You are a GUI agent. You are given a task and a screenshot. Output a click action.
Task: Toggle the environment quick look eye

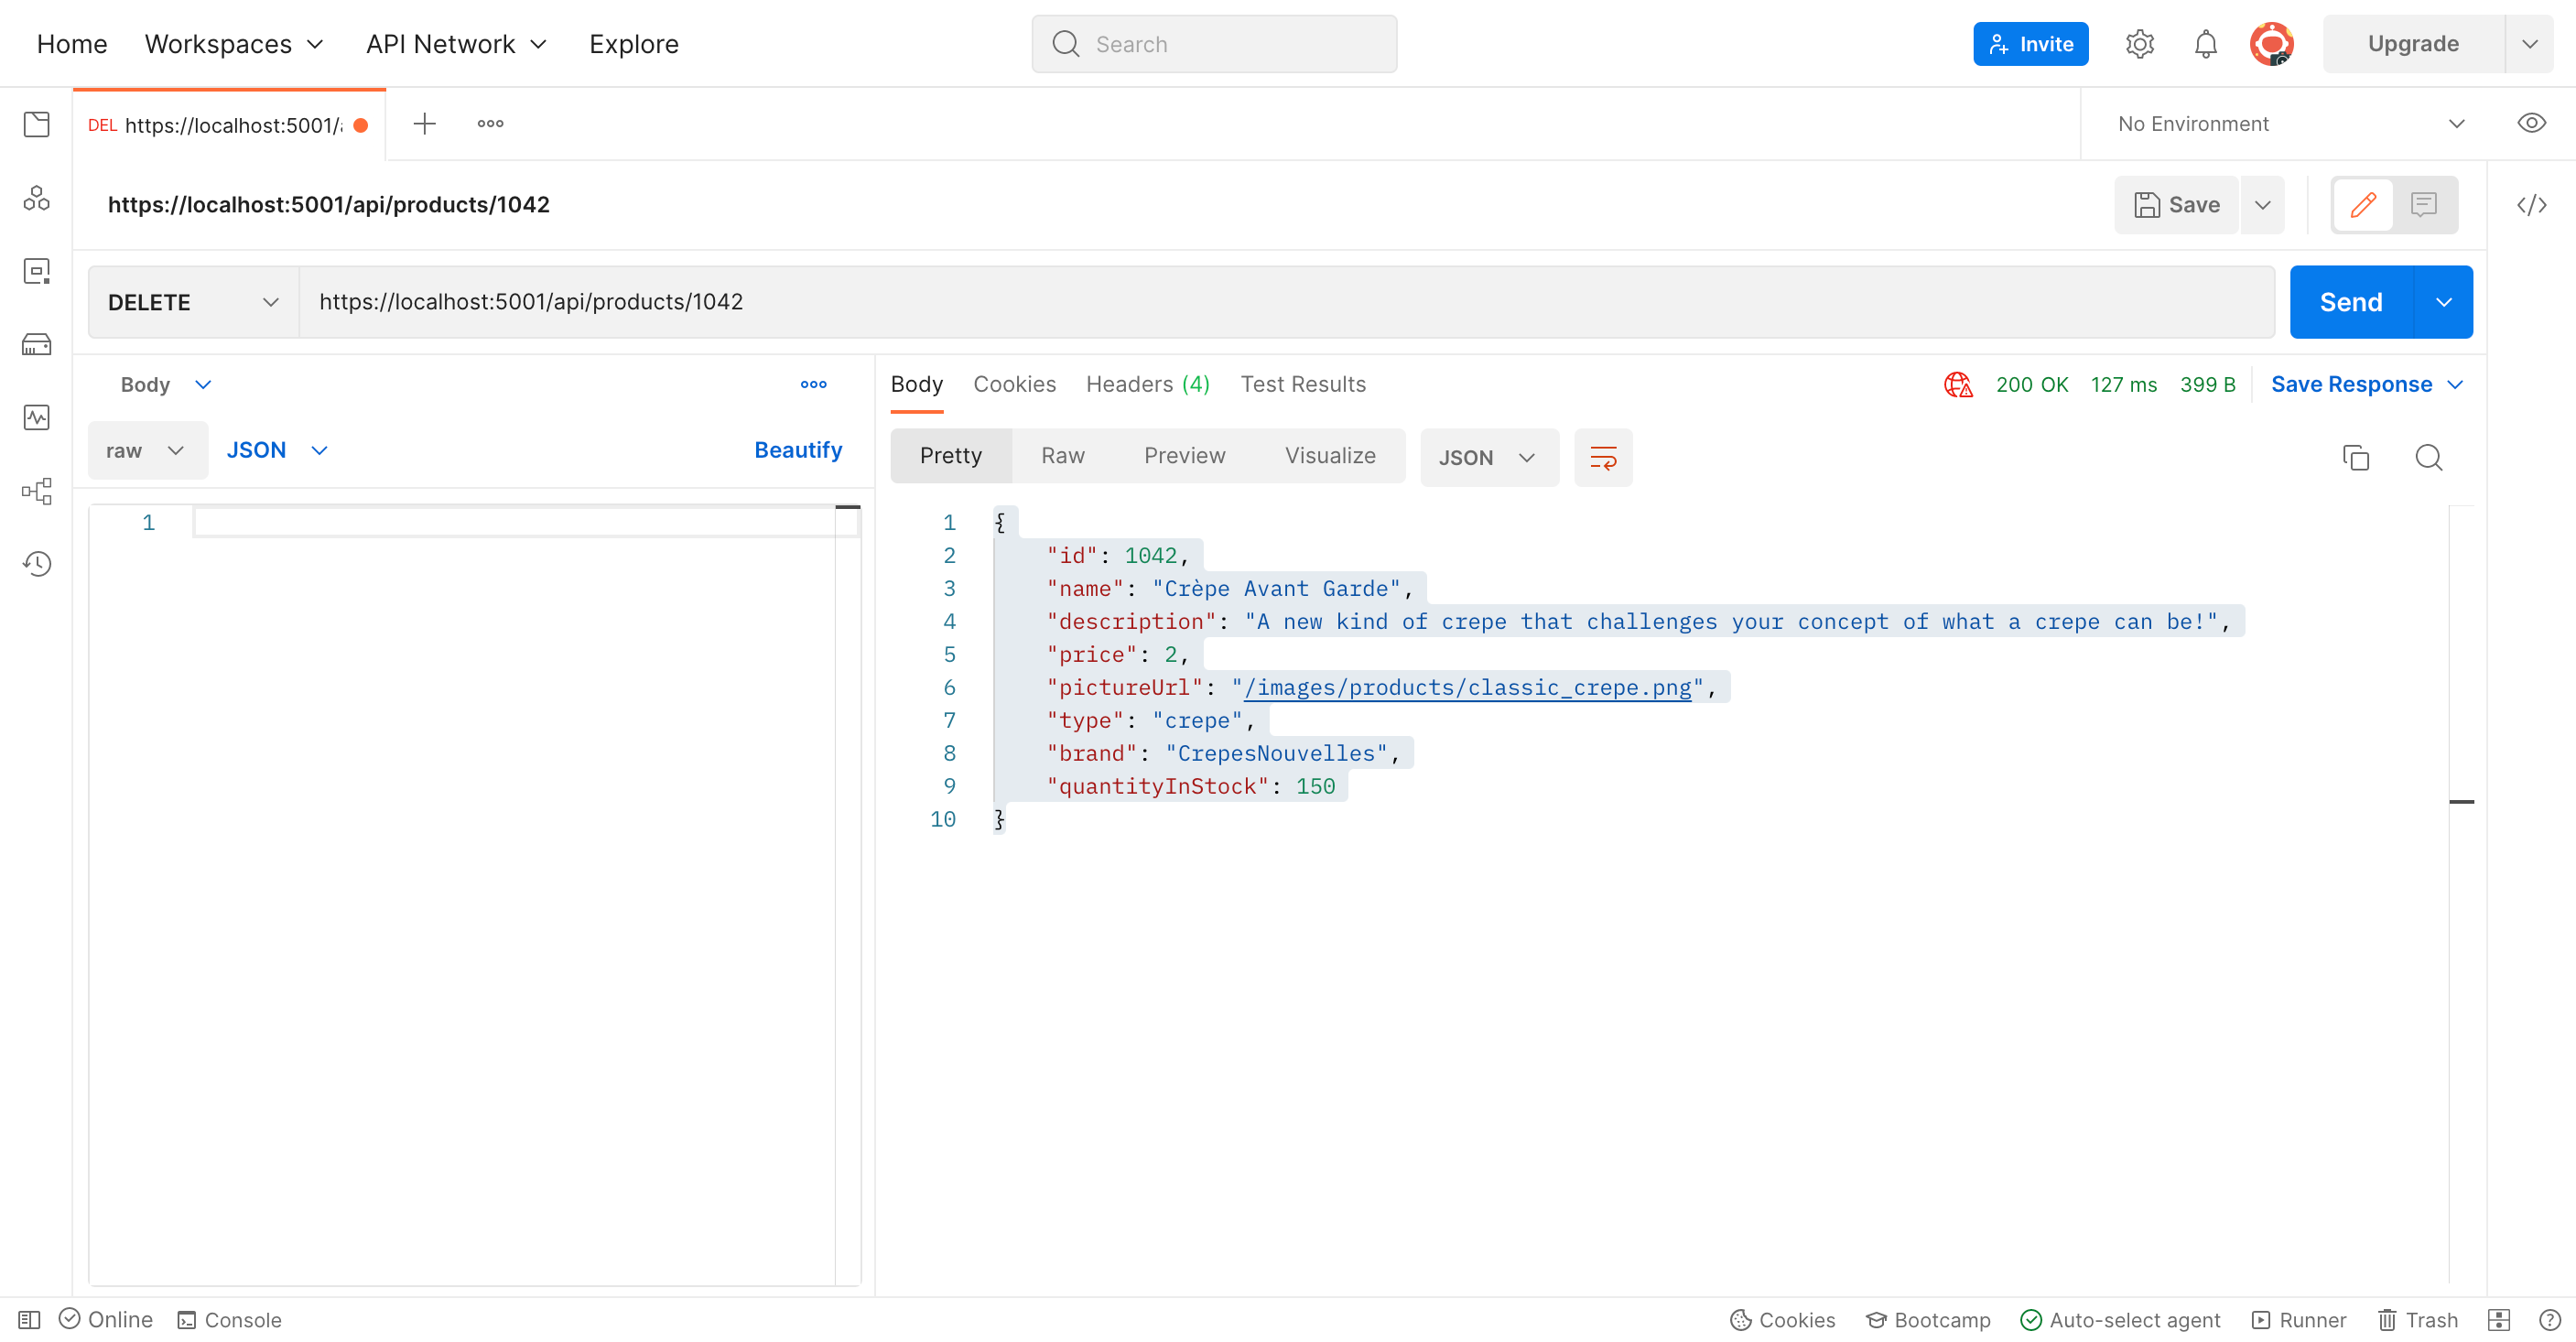coord(2531,124)
